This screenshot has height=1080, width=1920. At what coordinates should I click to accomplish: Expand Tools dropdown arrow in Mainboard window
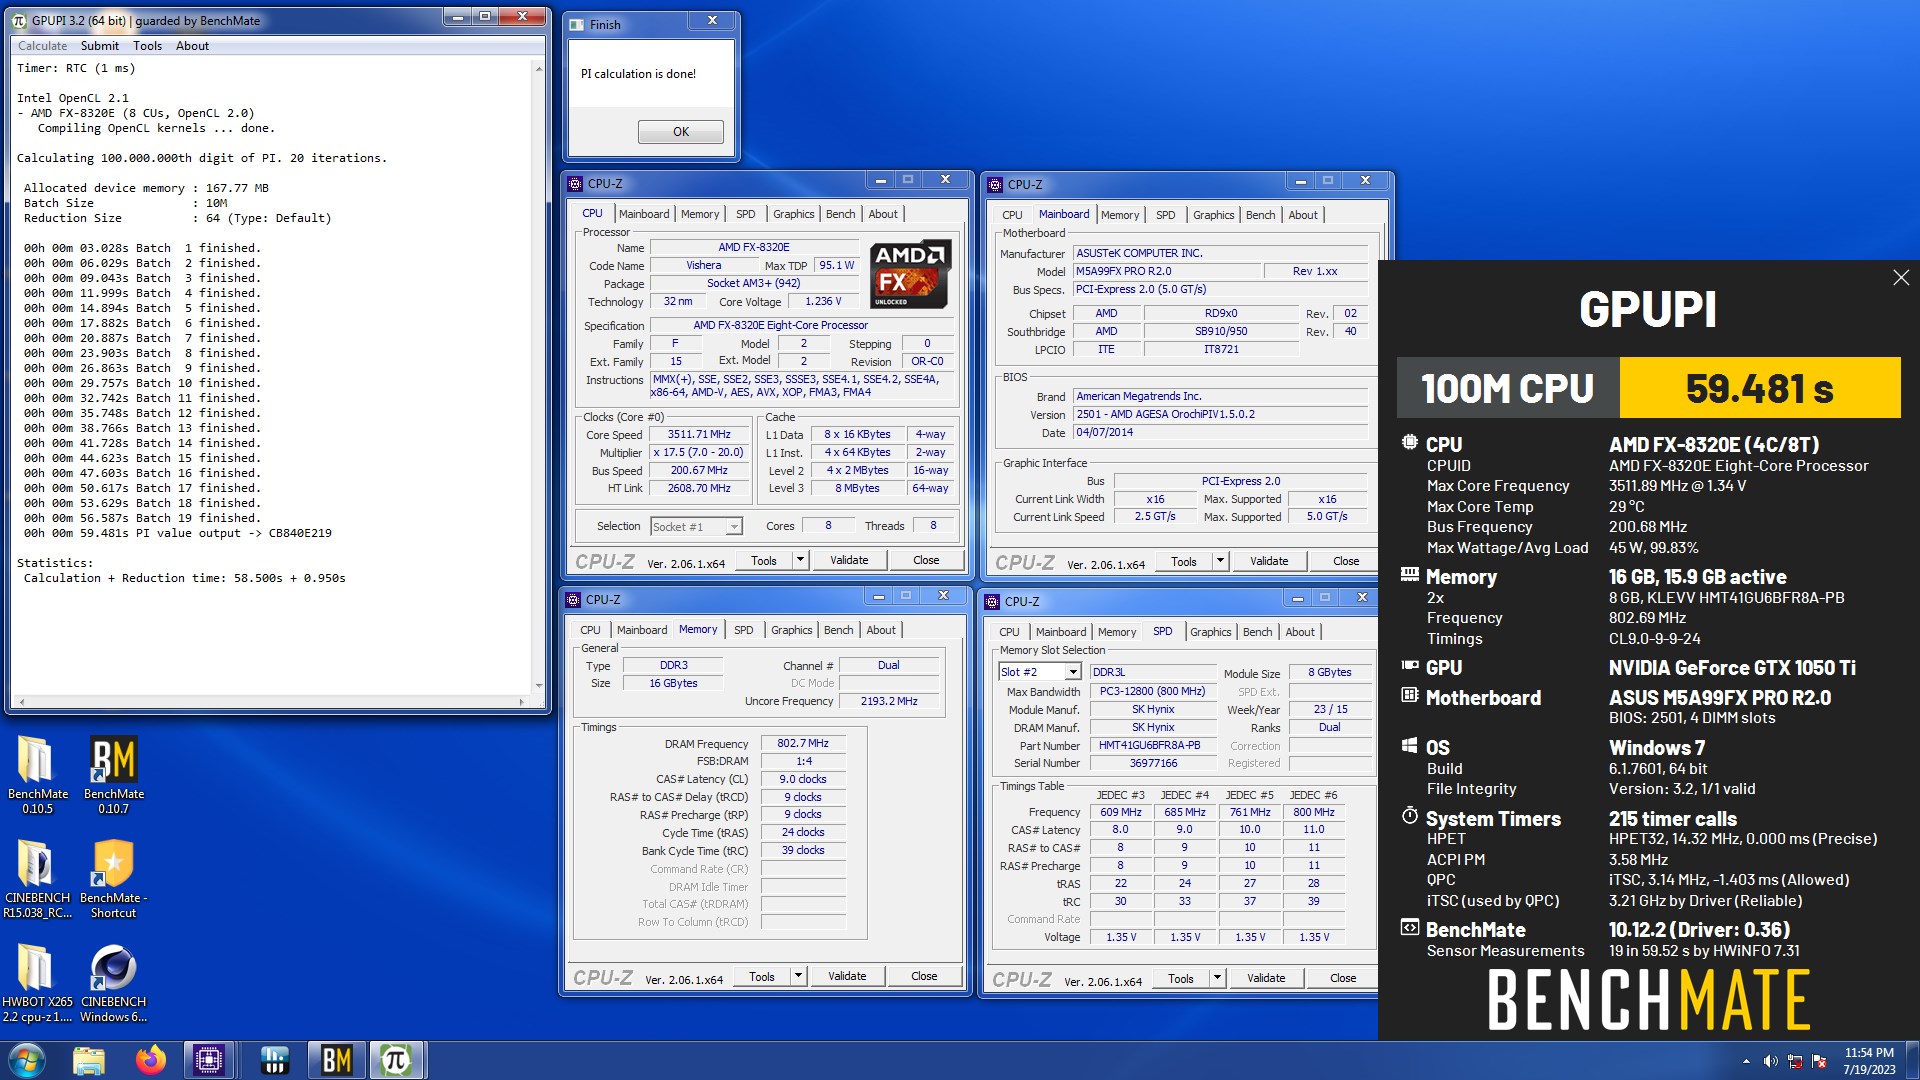coord(1220,561)
